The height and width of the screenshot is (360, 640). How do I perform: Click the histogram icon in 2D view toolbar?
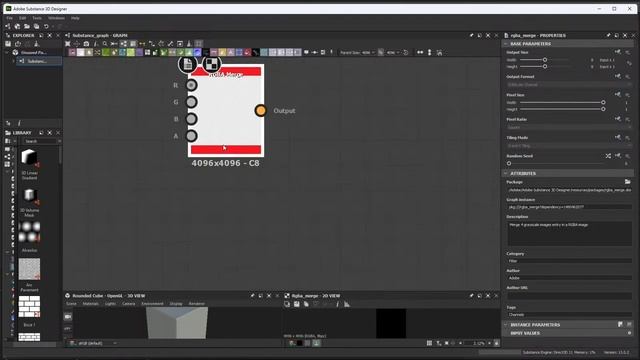point(347,304)
